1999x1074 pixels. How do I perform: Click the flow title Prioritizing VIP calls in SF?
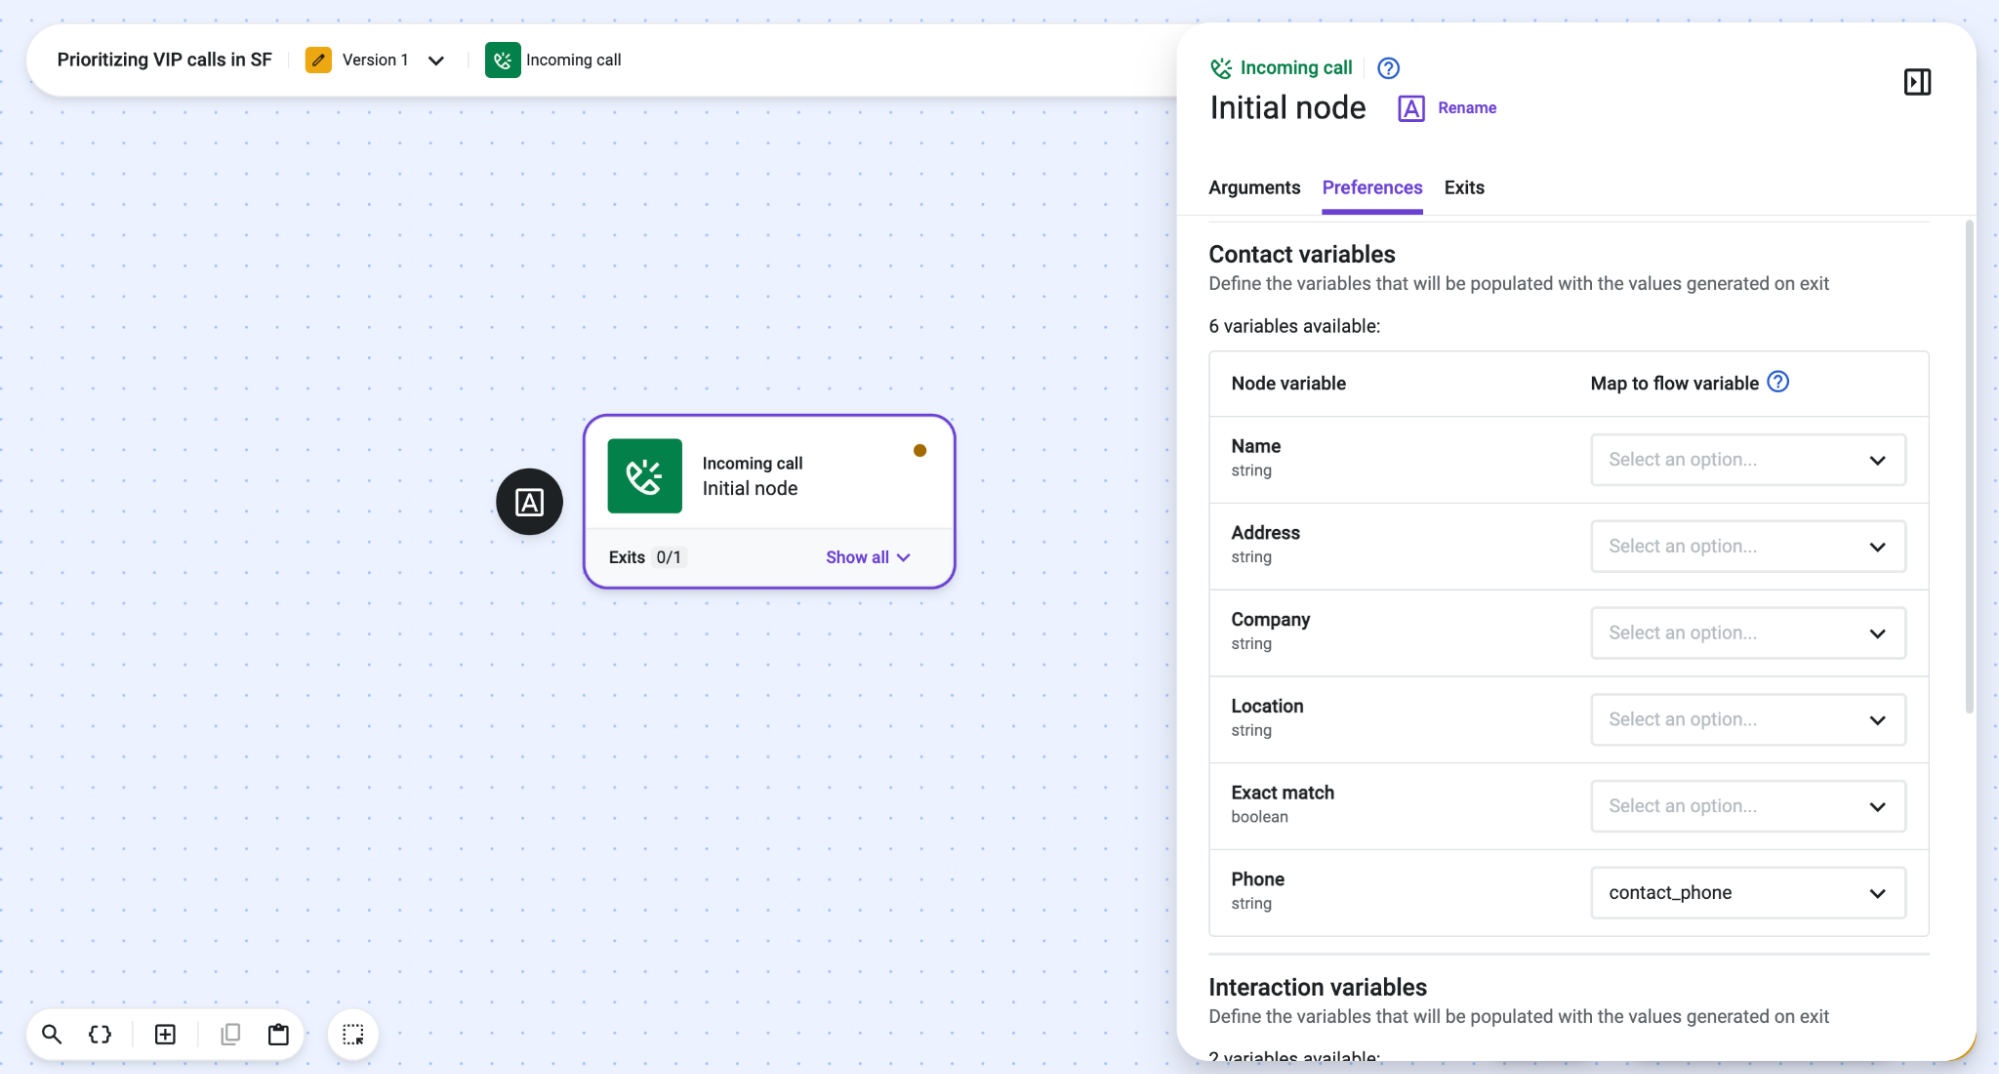pos(164,60)
